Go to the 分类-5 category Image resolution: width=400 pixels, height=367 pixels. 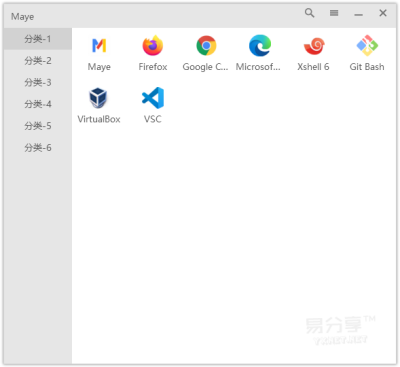click(x=38, y=126)
